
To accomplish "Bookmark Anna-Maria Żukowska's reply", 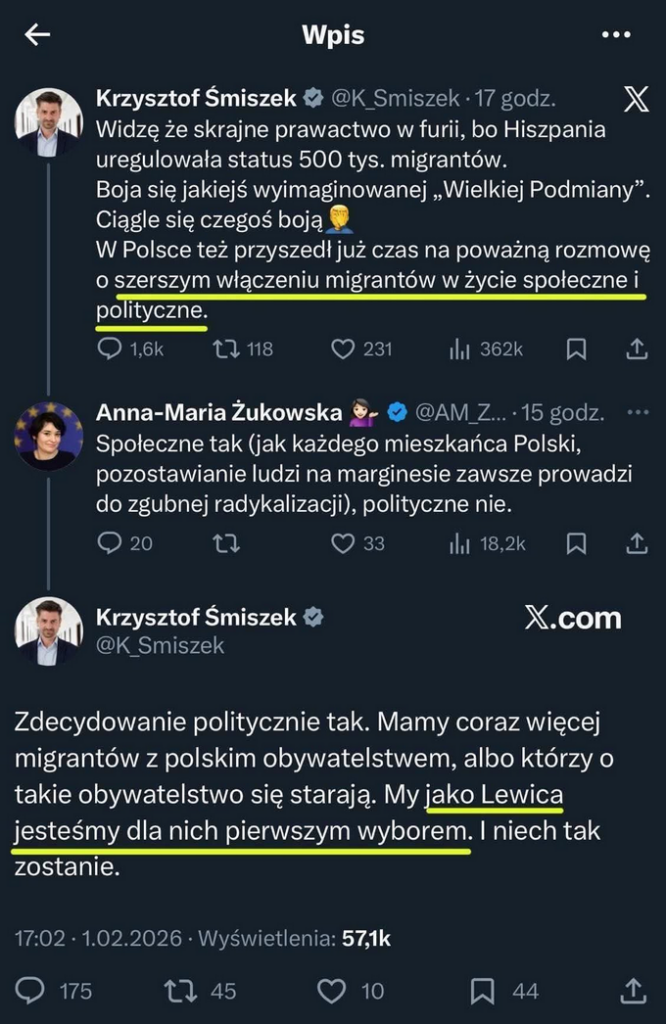I will pos(577,543).
